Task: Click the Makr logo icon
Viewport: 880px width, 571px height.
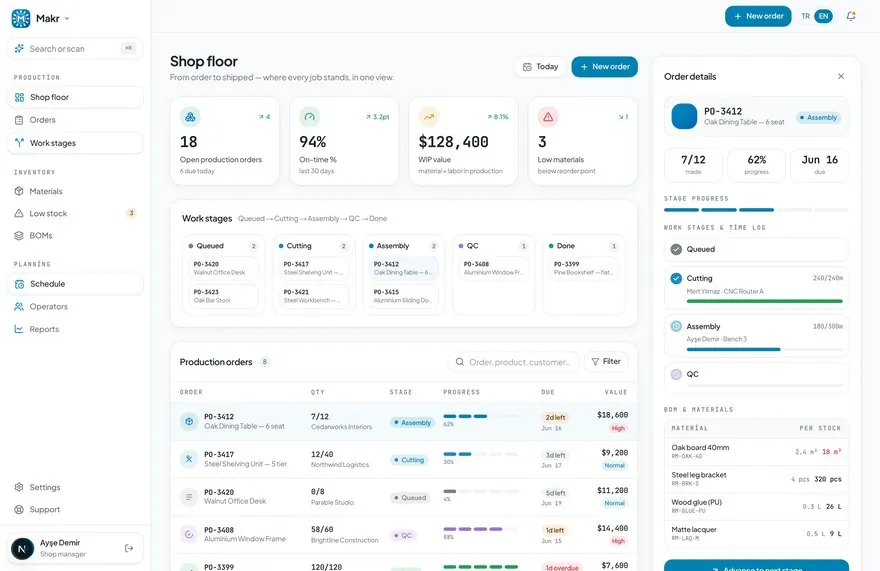Action: coord(21,19)
